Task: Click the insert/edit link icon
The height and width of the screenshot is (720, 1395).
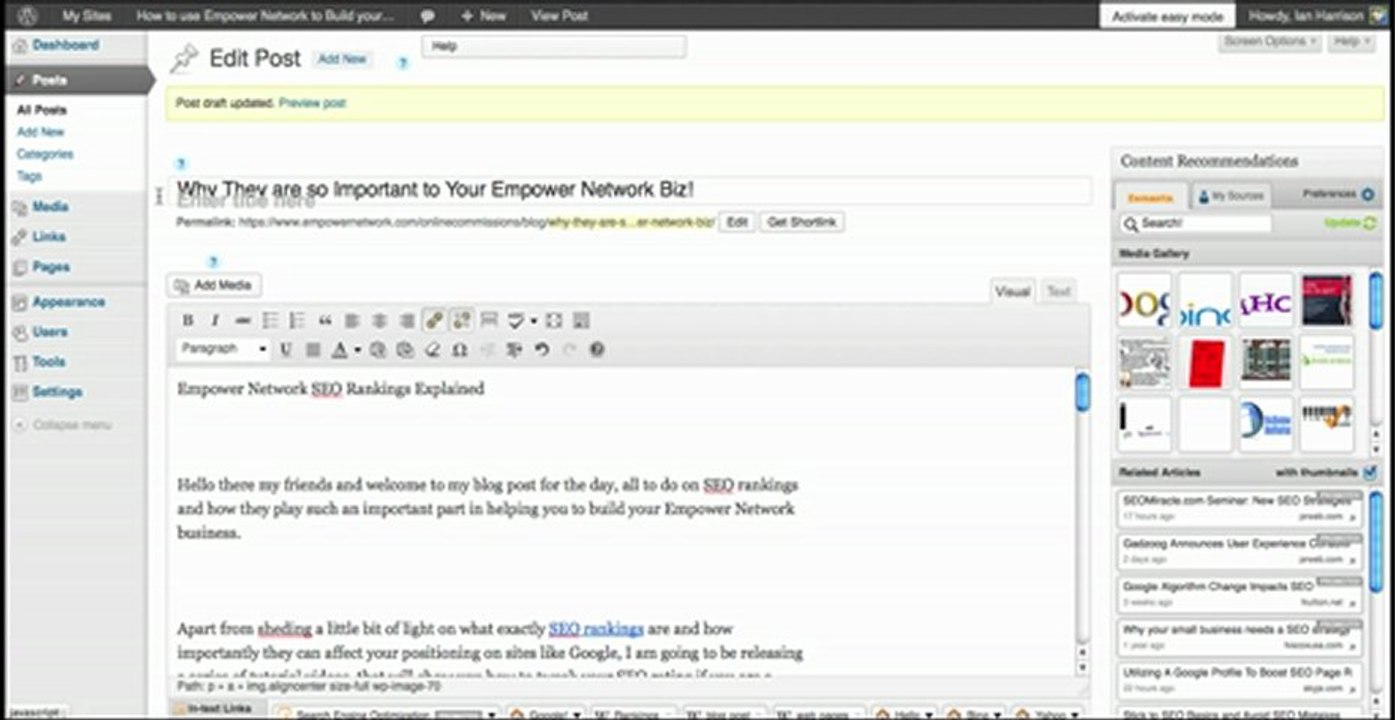Action: point(434,320)
